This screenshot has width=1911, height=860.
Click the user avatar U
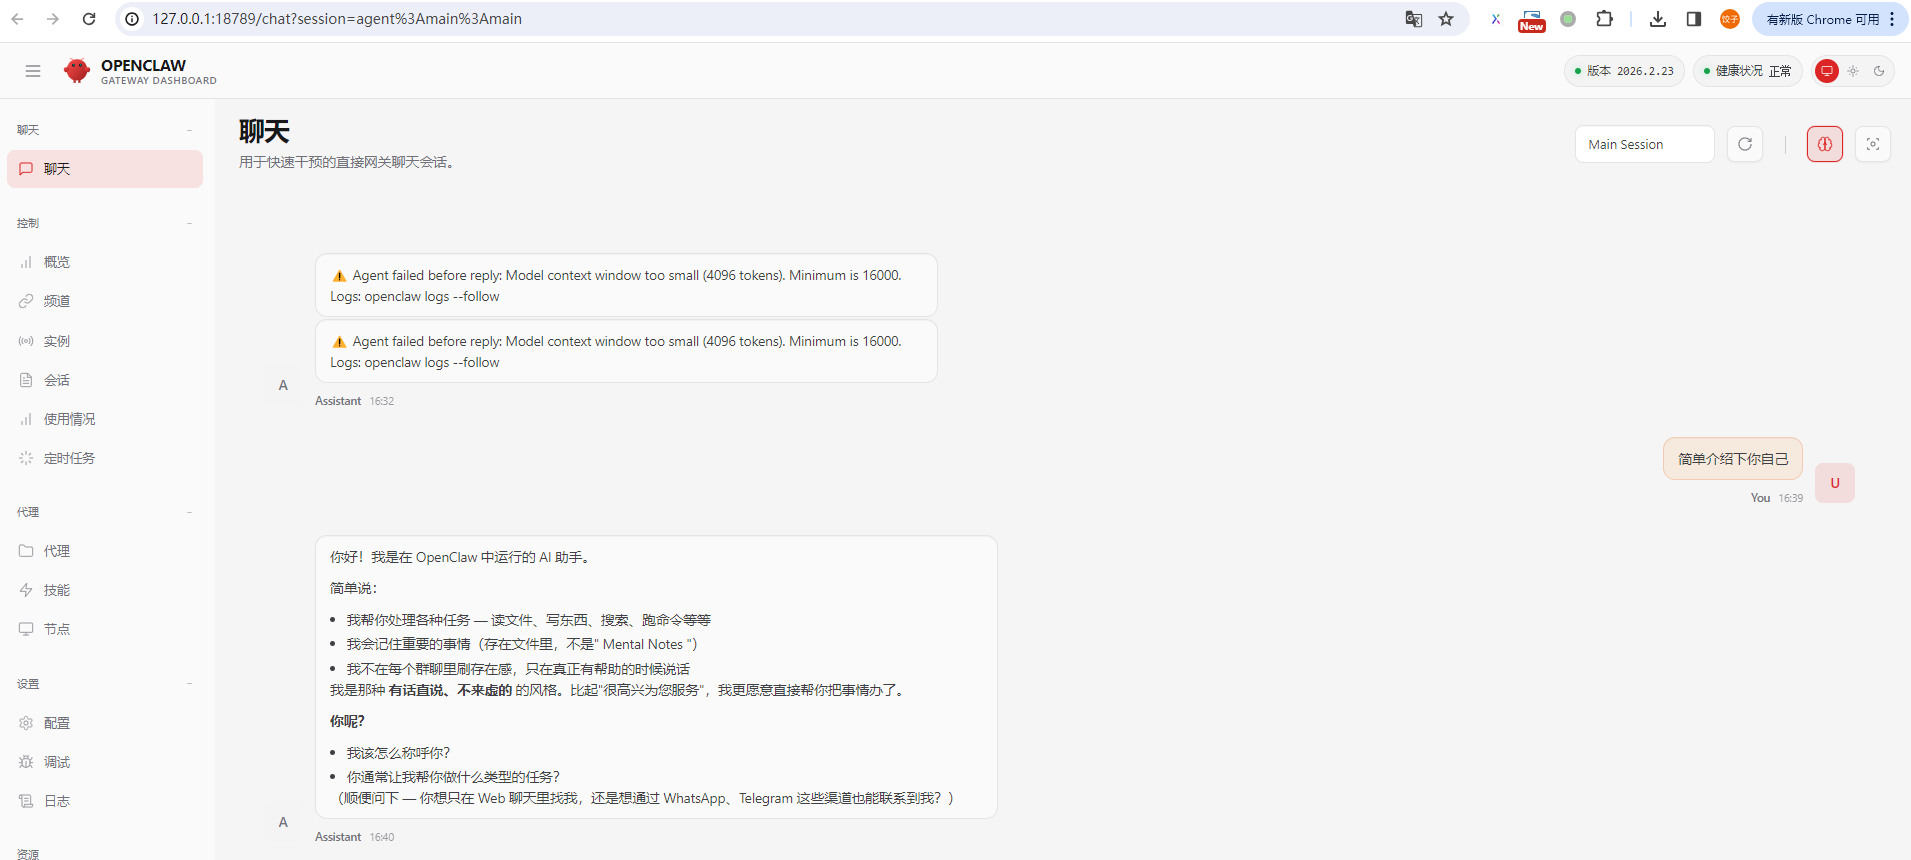point(1835,483)
